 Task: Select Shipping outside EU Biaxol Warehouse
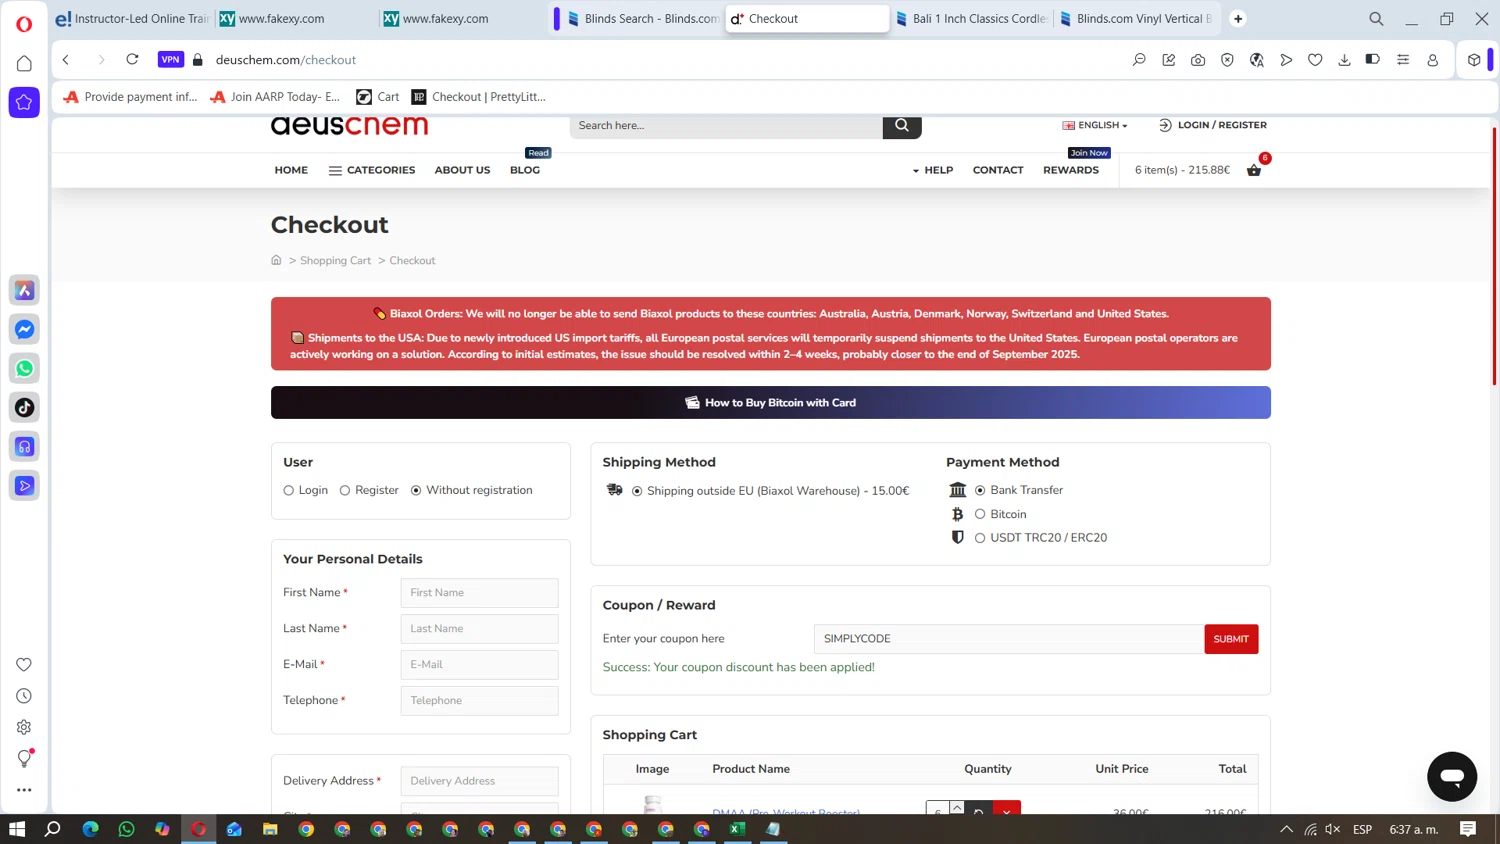click(x=637, y=491)
